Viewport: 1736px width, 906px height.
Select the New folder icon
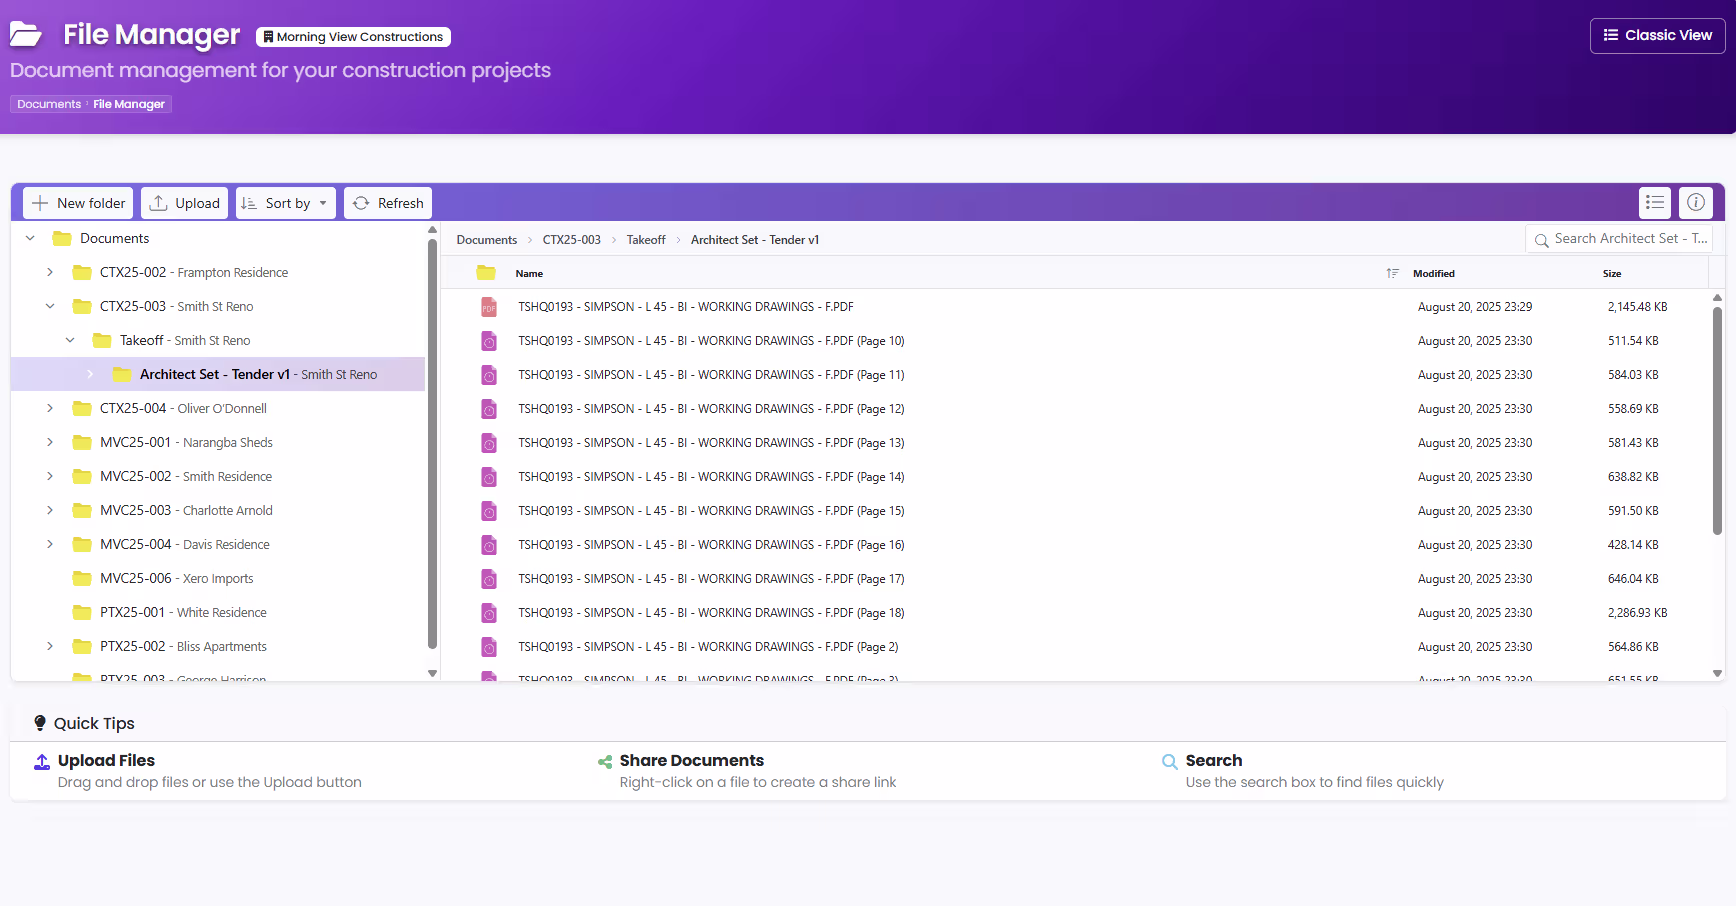point(40,203)
